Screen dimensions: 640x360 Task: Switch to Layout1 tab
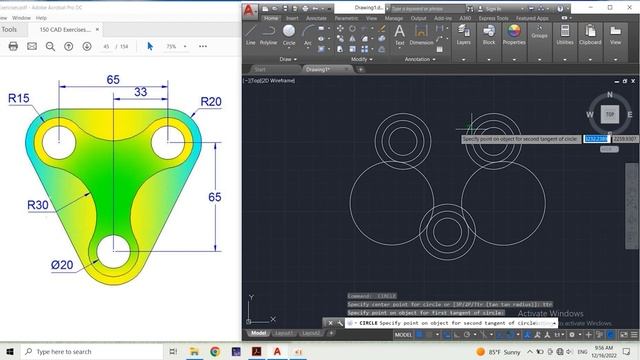[x=283, y=333]
